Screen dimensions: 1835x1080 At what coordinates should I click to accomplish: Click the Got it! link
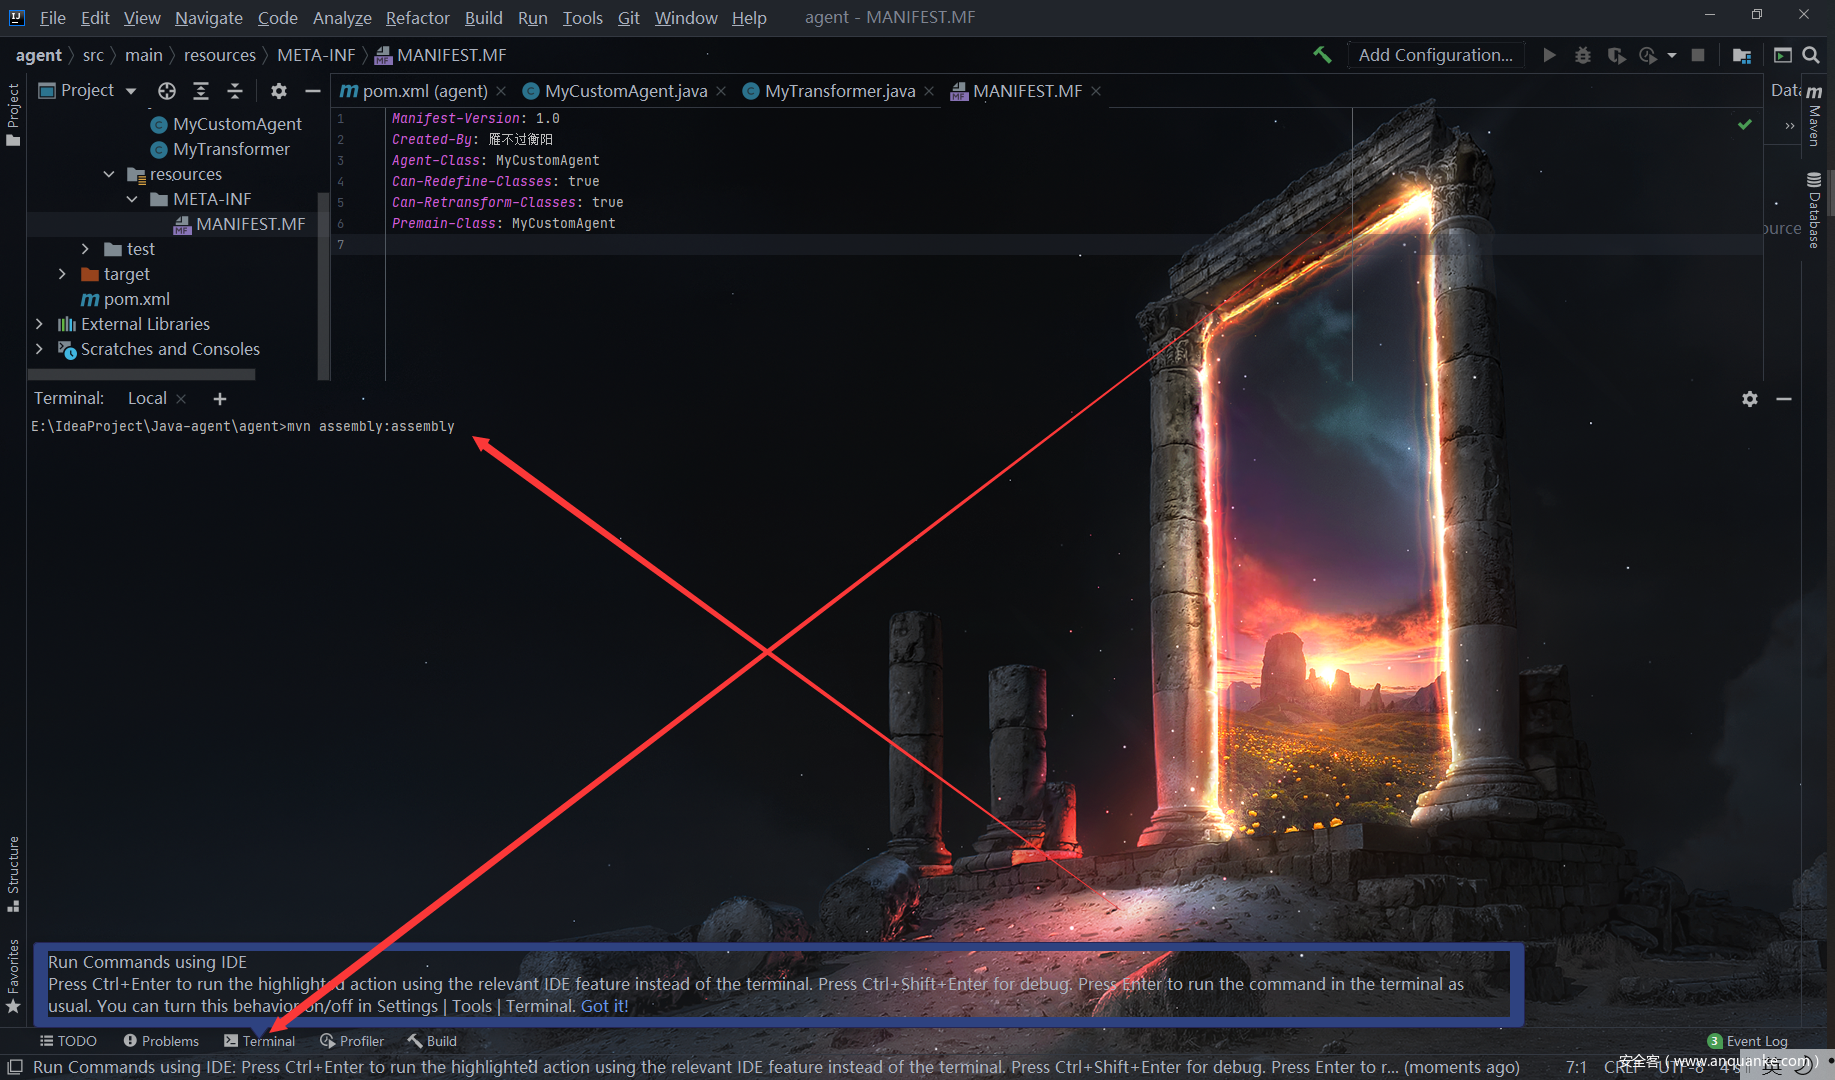pyautogui.click(x=604, y=1006)
